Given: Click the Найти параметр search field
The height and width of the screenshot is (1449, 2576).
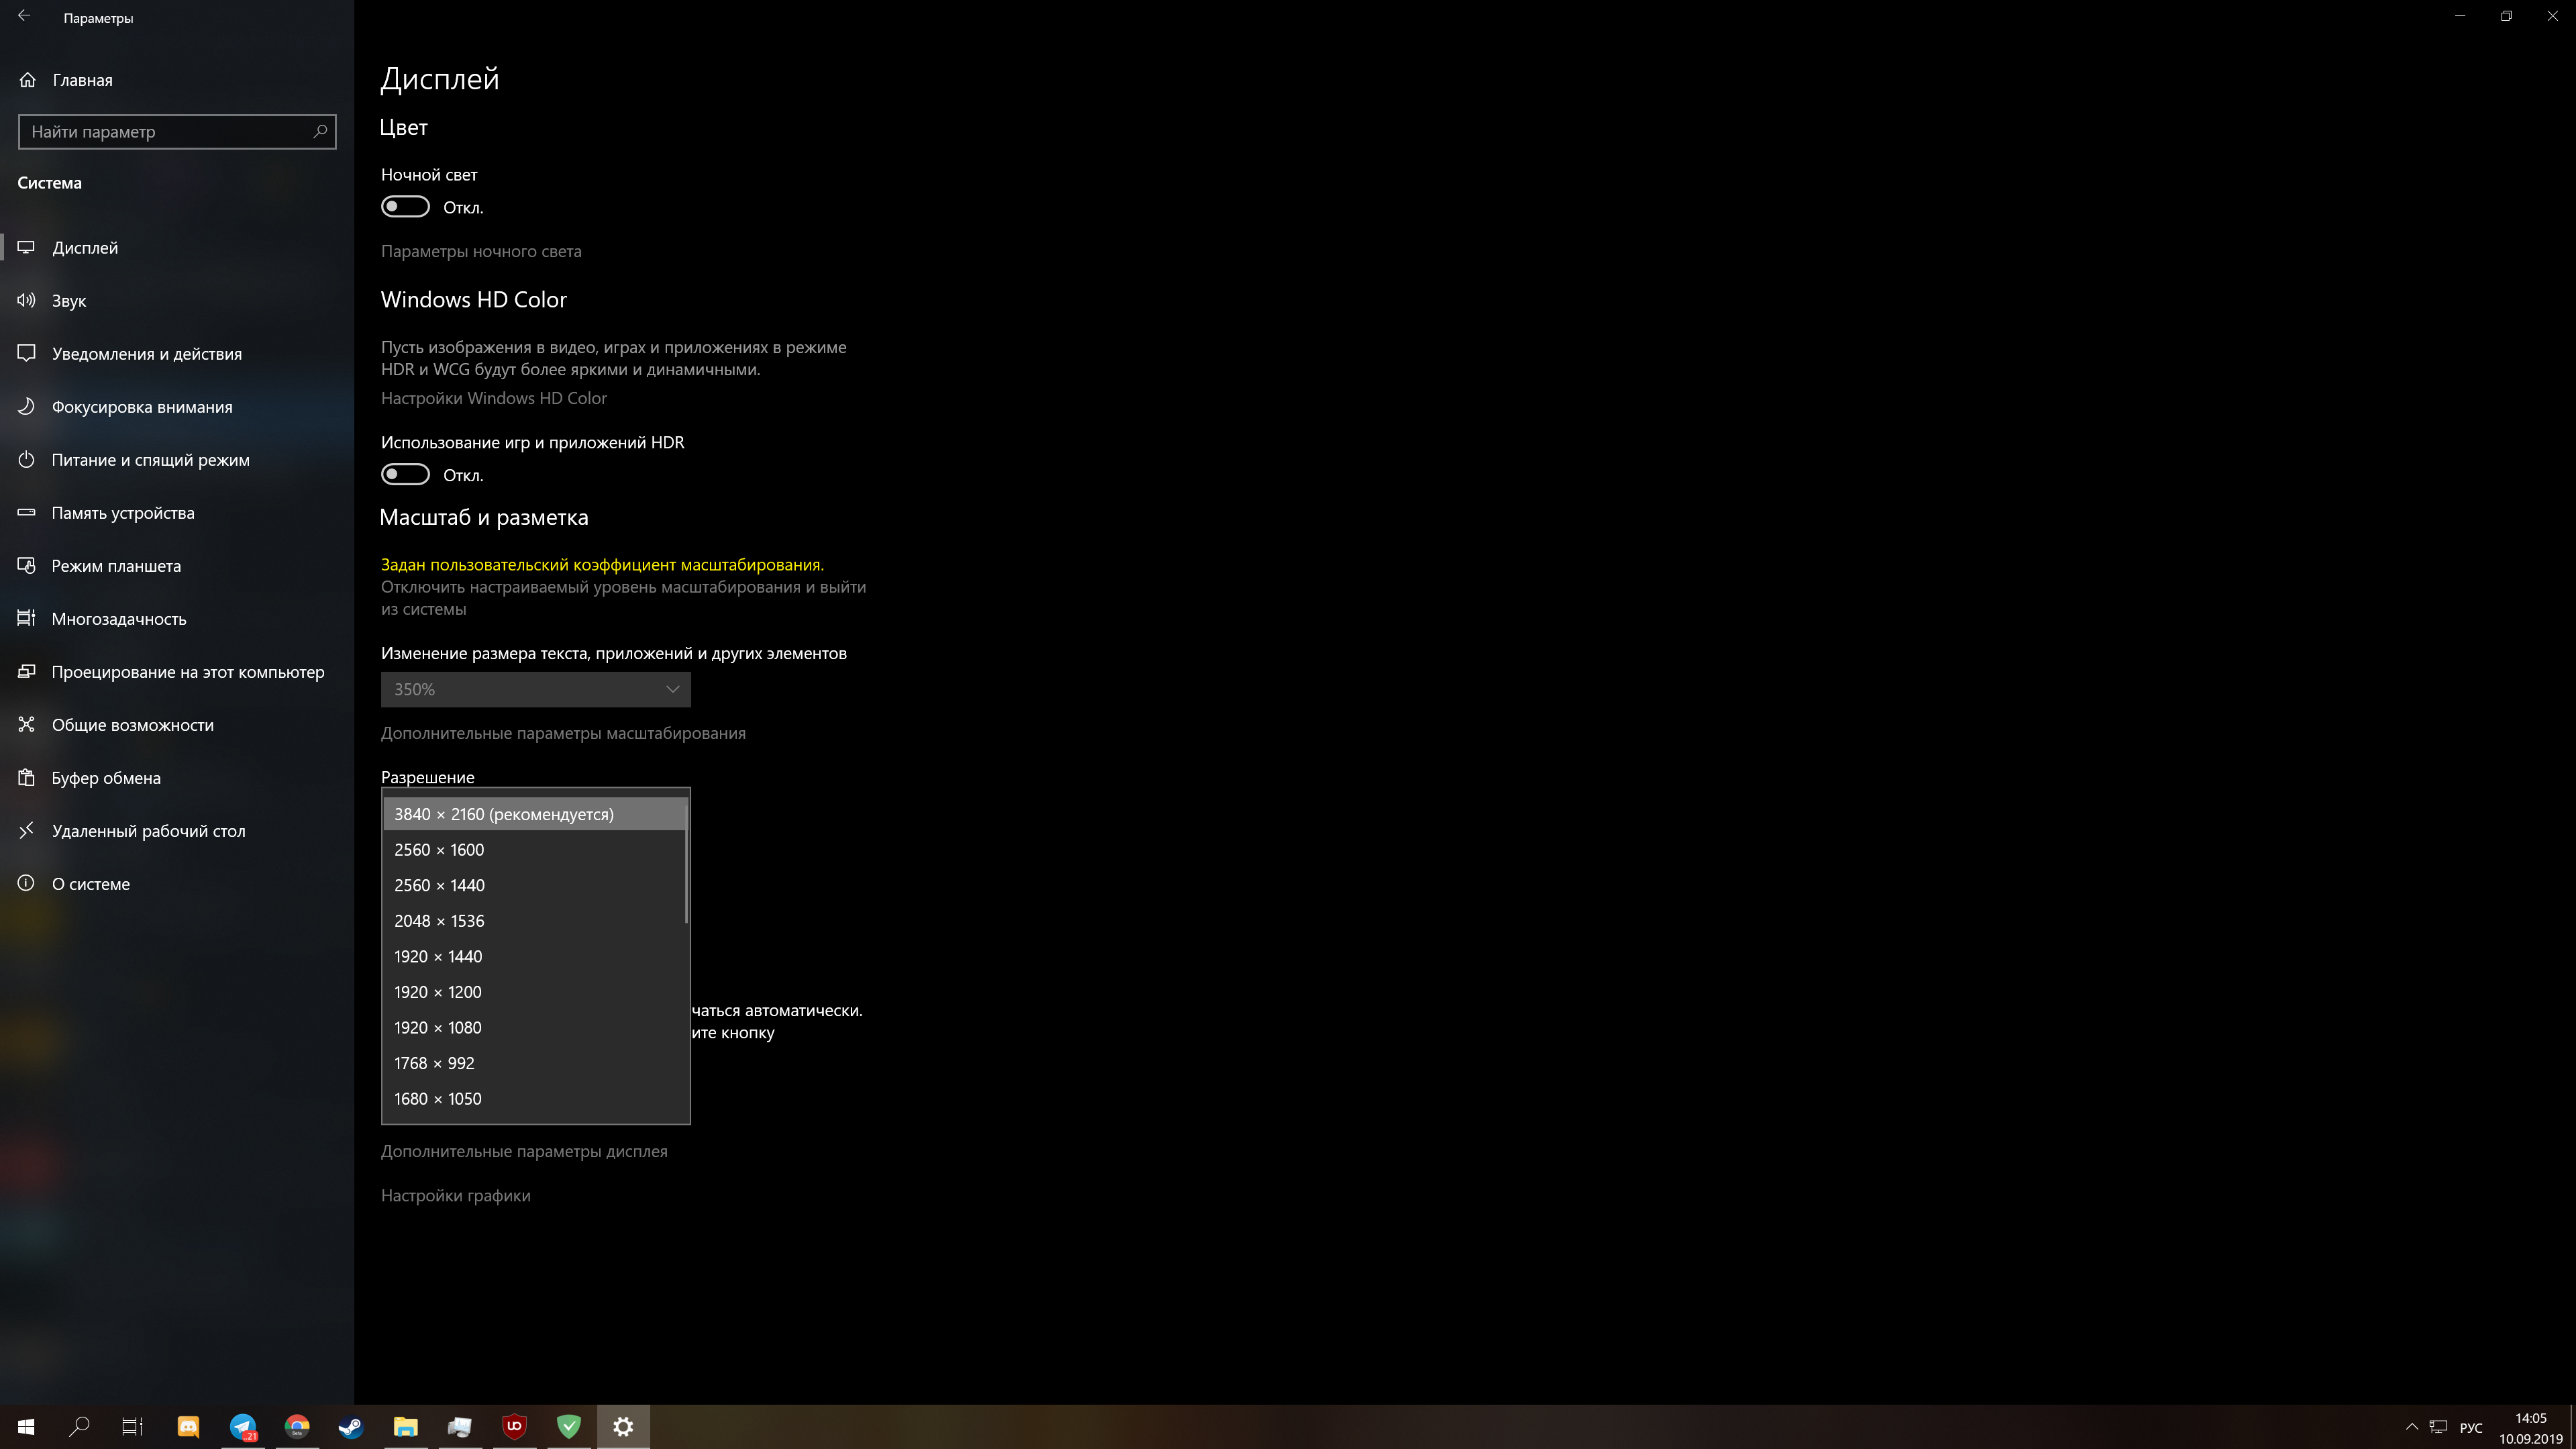Looking at the screenshot, I should point(177,131).
